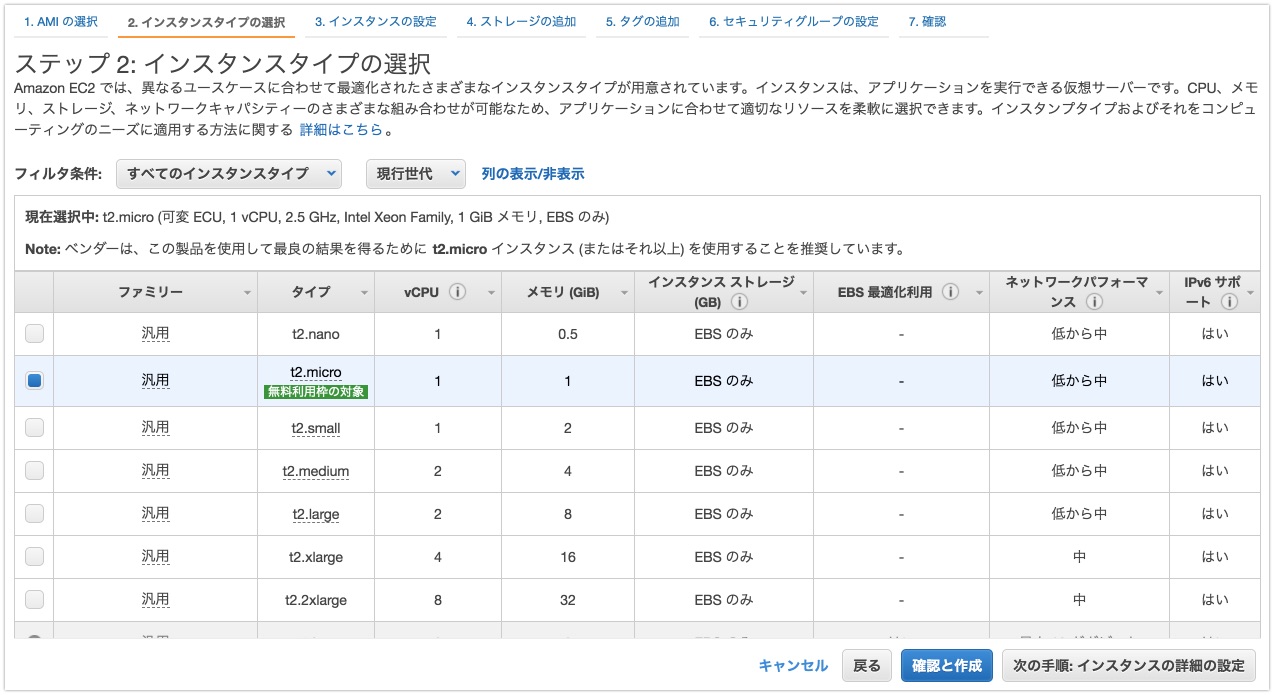Click the ネットワークパフォーマンス info icon
1274x695 pixels.
tap(1095, 302)
